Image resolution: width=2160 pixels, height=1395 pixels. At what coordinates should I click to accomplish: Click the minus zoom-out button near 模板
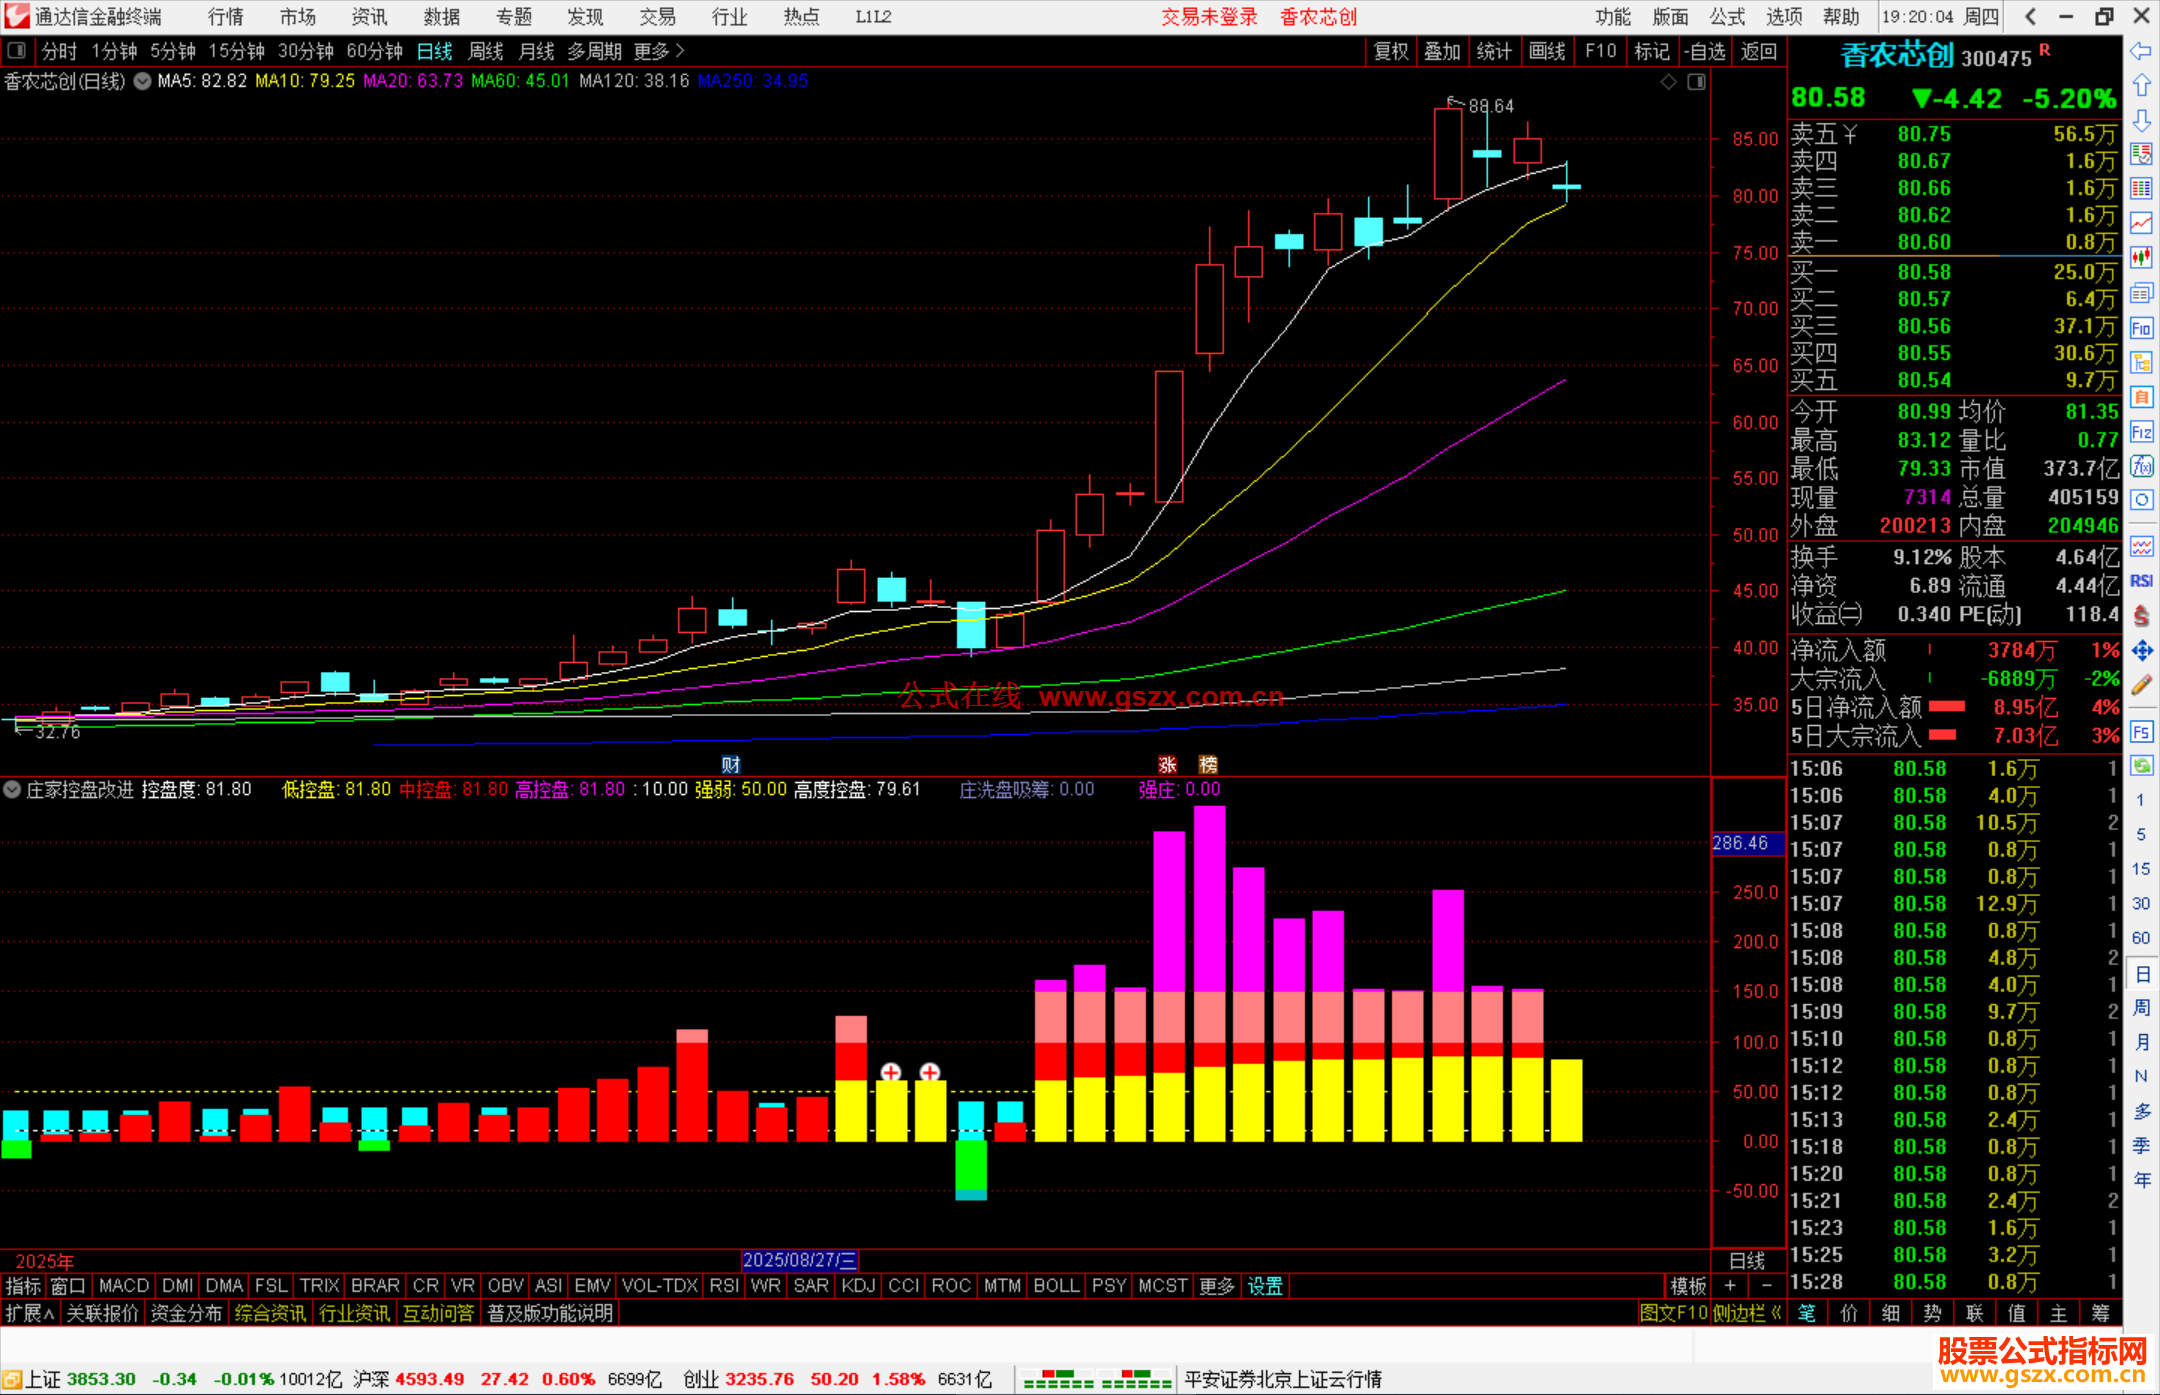(x=1767, y=1286)
